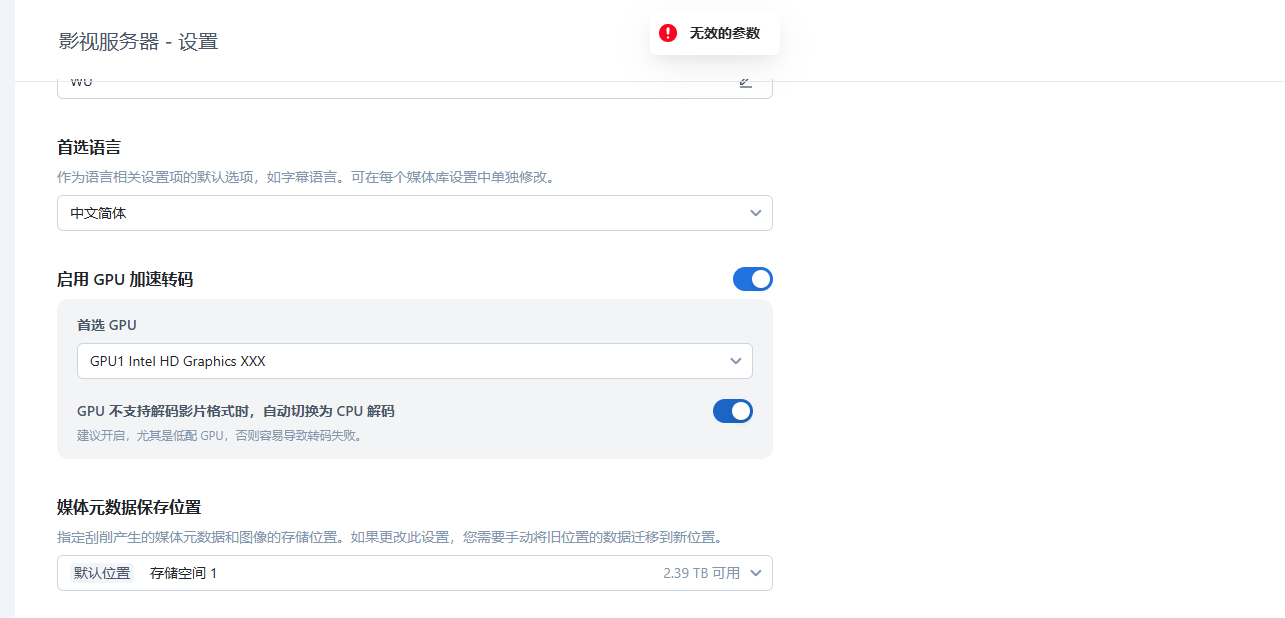The width and height of the screenshot is (1285, 618).
Task: Click the chevron arrow of the 首选 GPU selector
Action: tap(735, 361)
